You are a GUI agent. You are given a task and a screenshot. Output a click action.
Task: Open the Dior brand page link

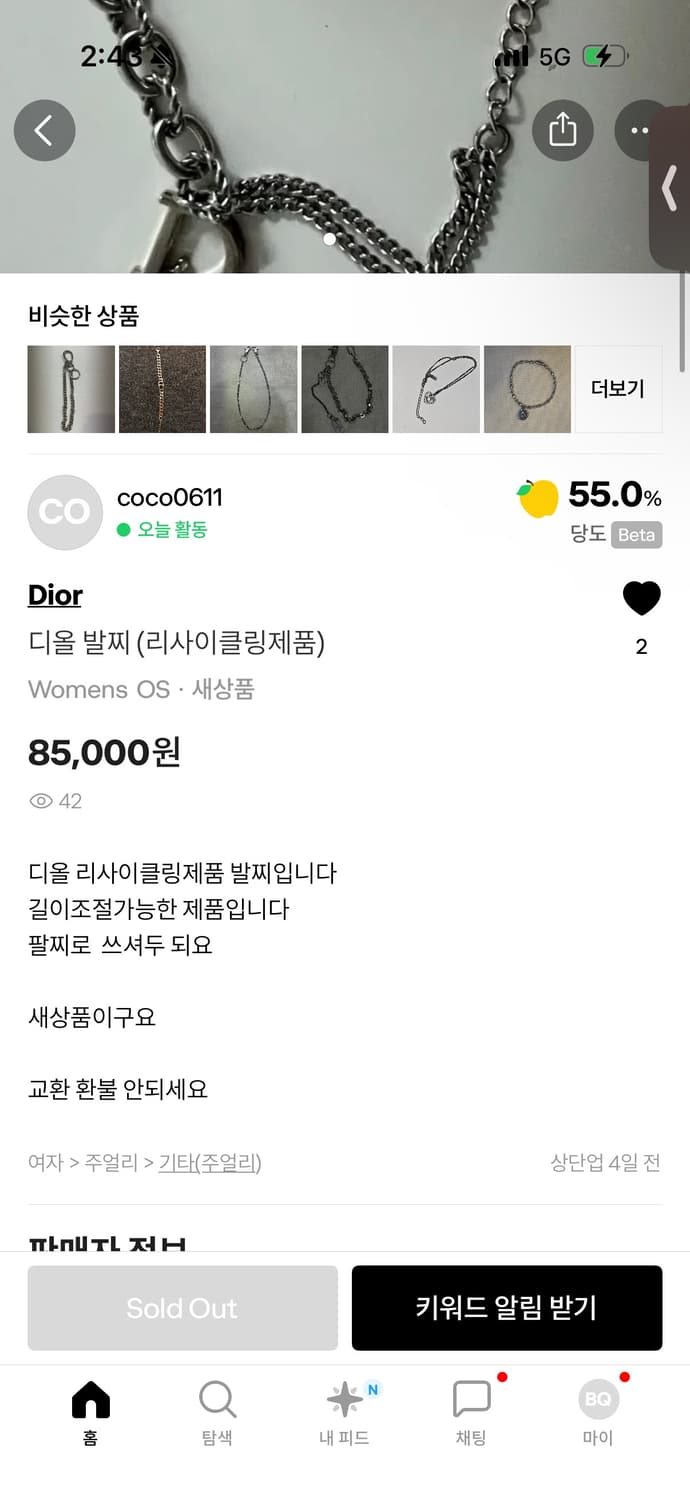pyautogui.click(x=54, y=595)
